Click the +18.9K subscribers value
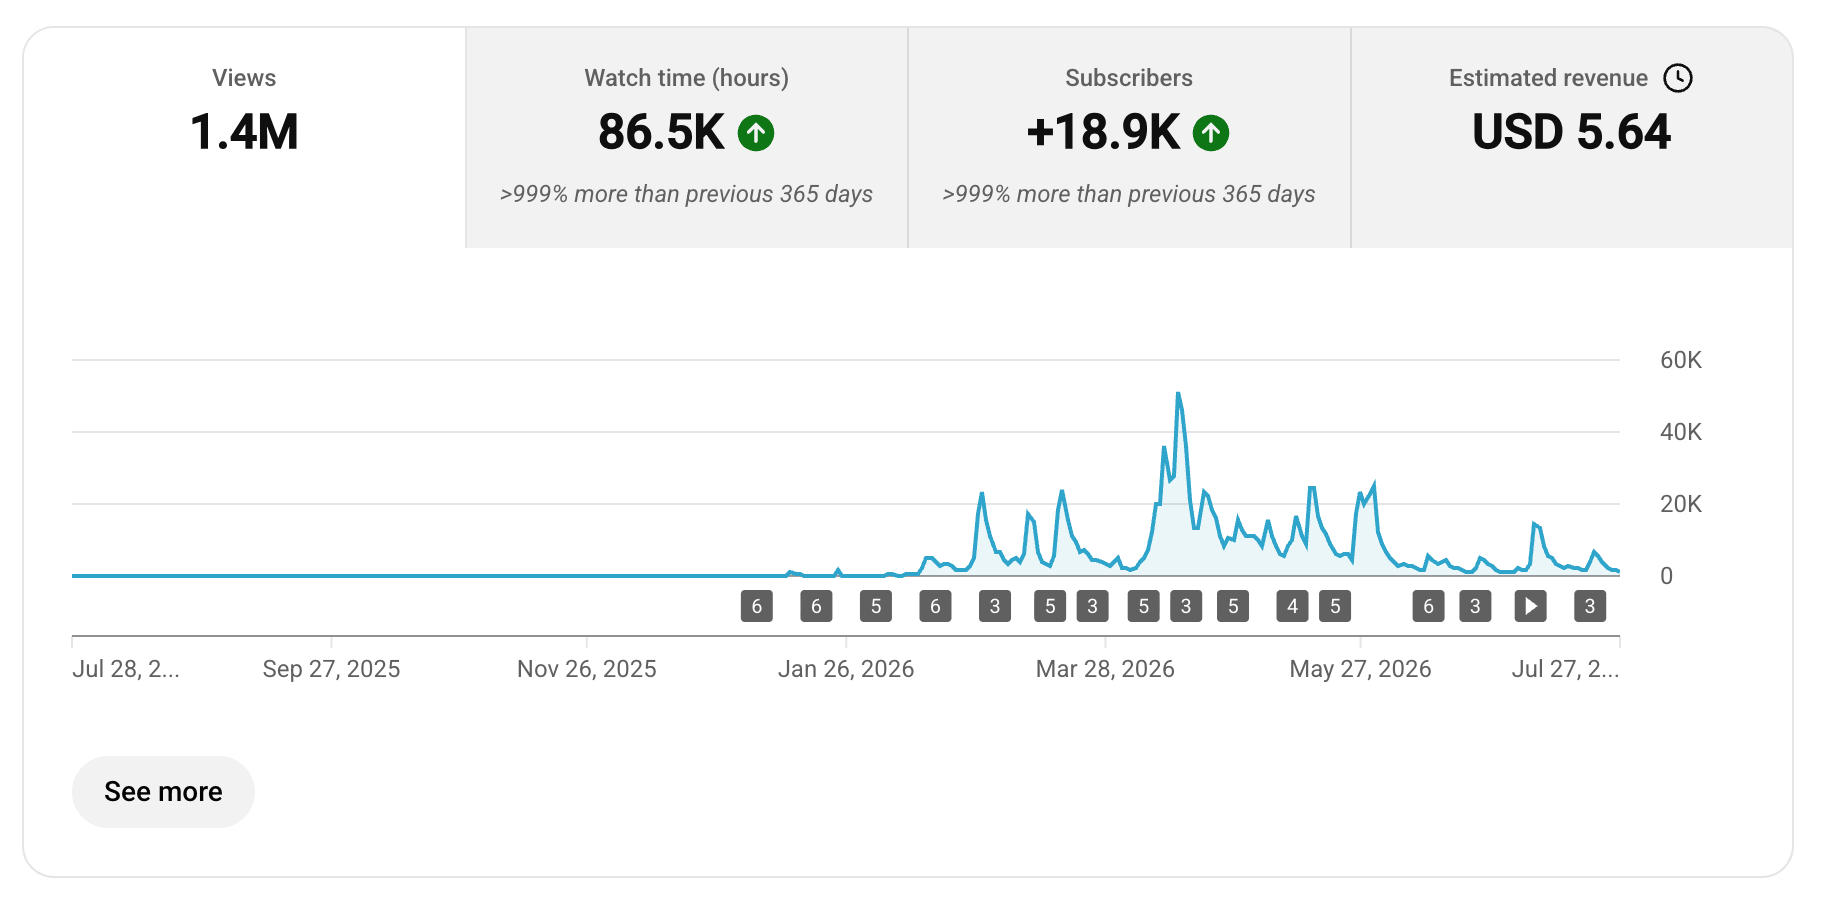Screen dimensions: 1832x902 (1104, 132)
